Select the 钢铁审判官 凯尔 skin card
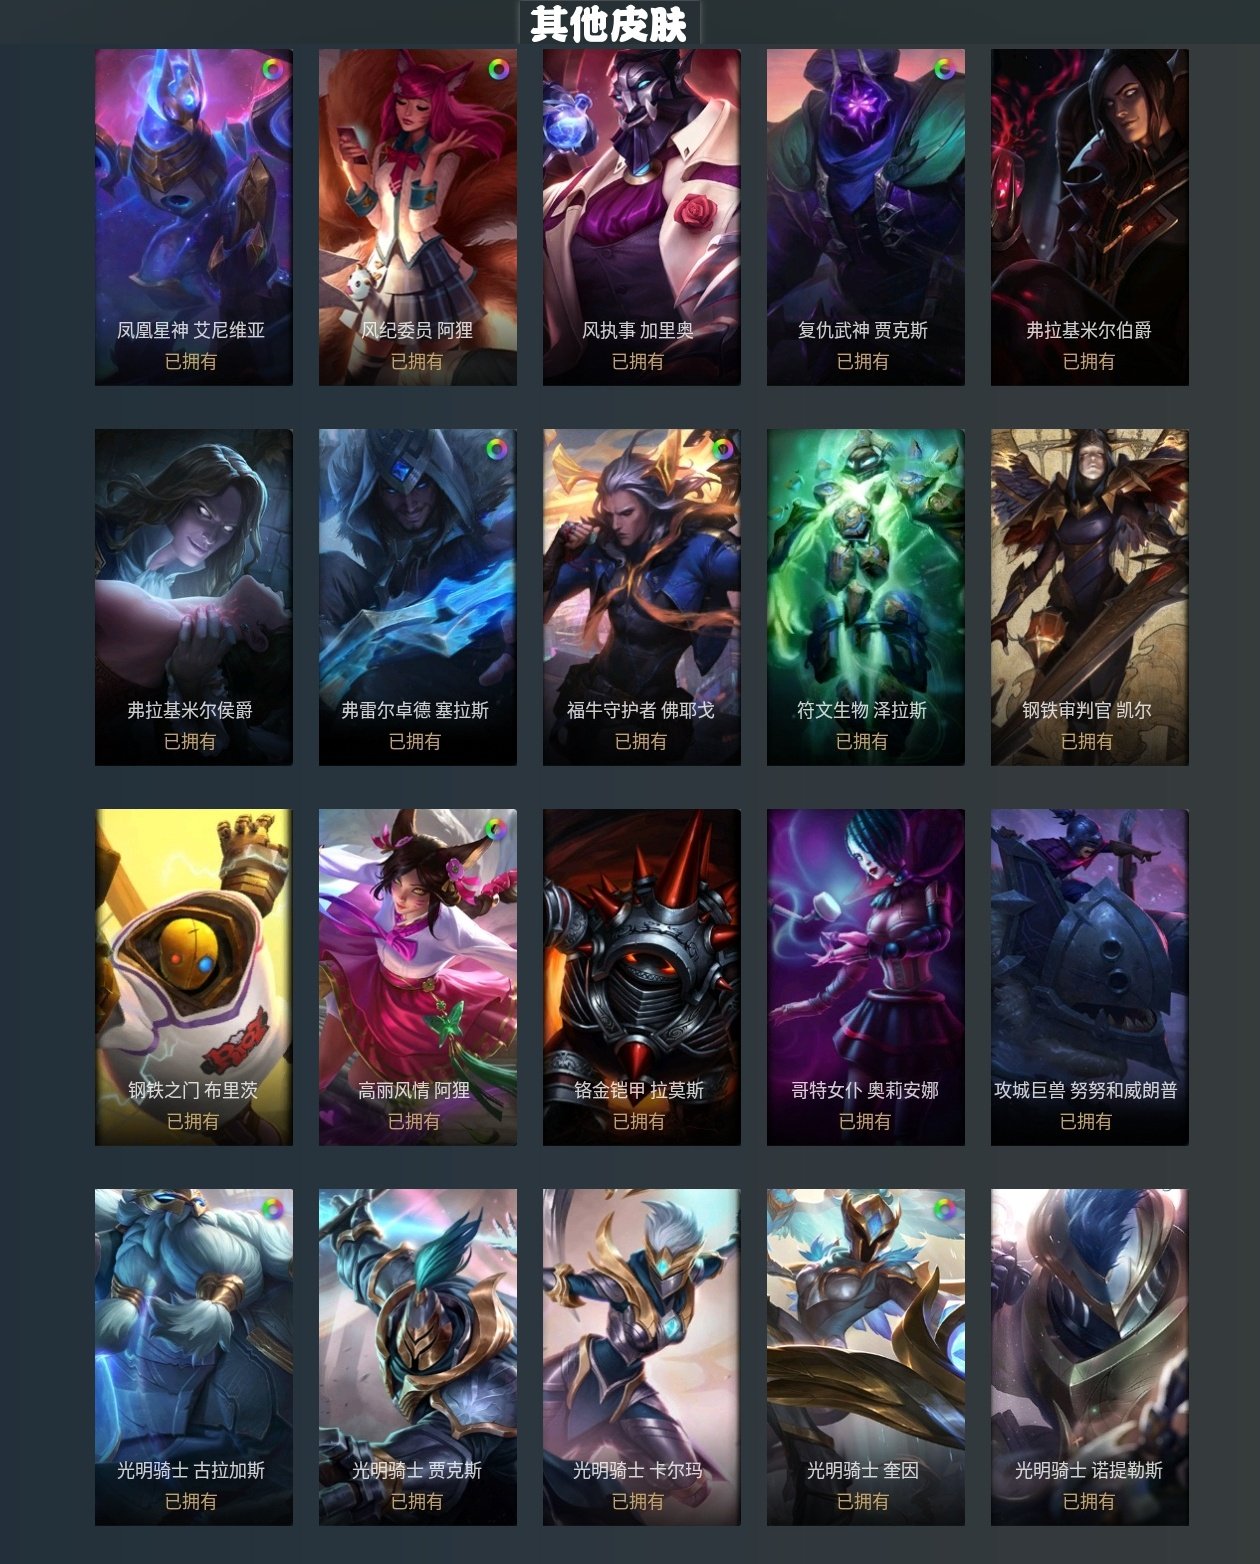1260x1564 pixels. [1090, 597]
